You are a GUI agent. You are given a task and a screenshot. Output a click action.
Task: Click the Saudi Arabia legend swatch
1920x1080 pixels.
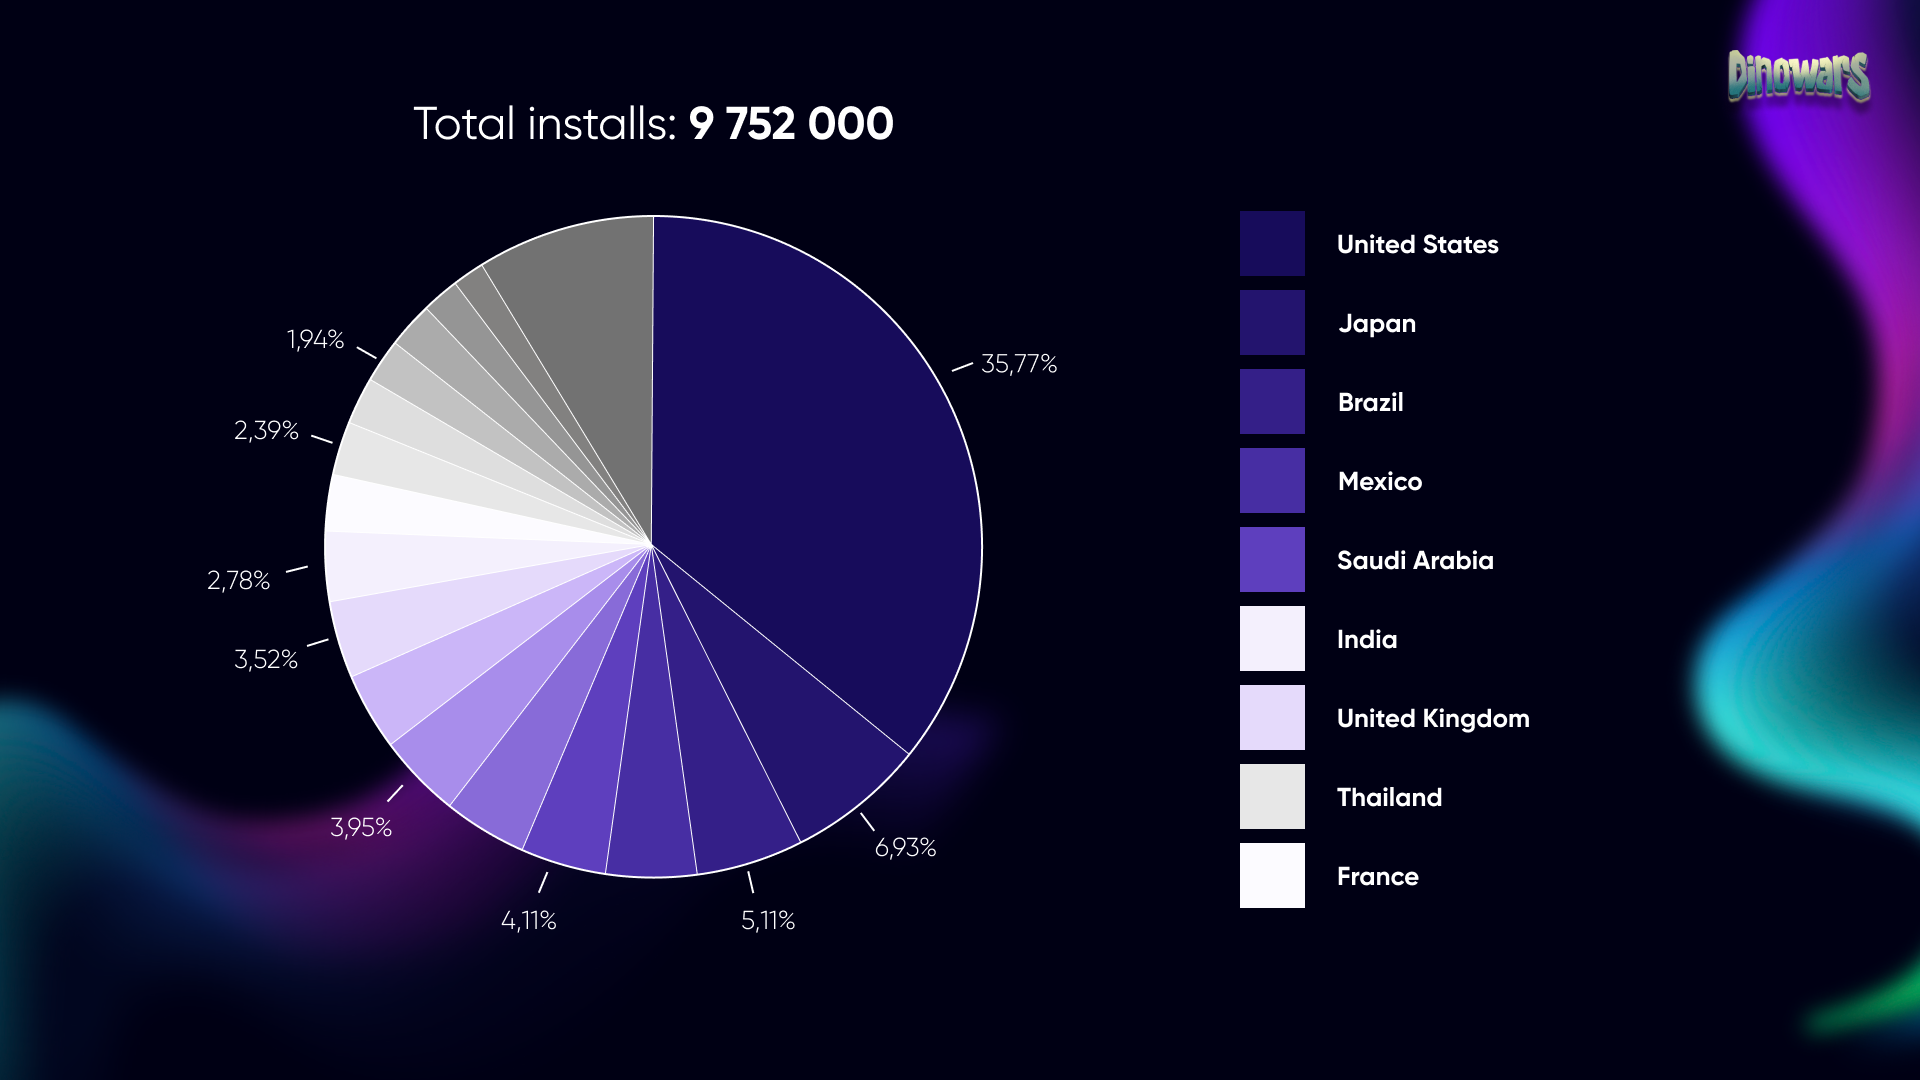pos(1272,559)
